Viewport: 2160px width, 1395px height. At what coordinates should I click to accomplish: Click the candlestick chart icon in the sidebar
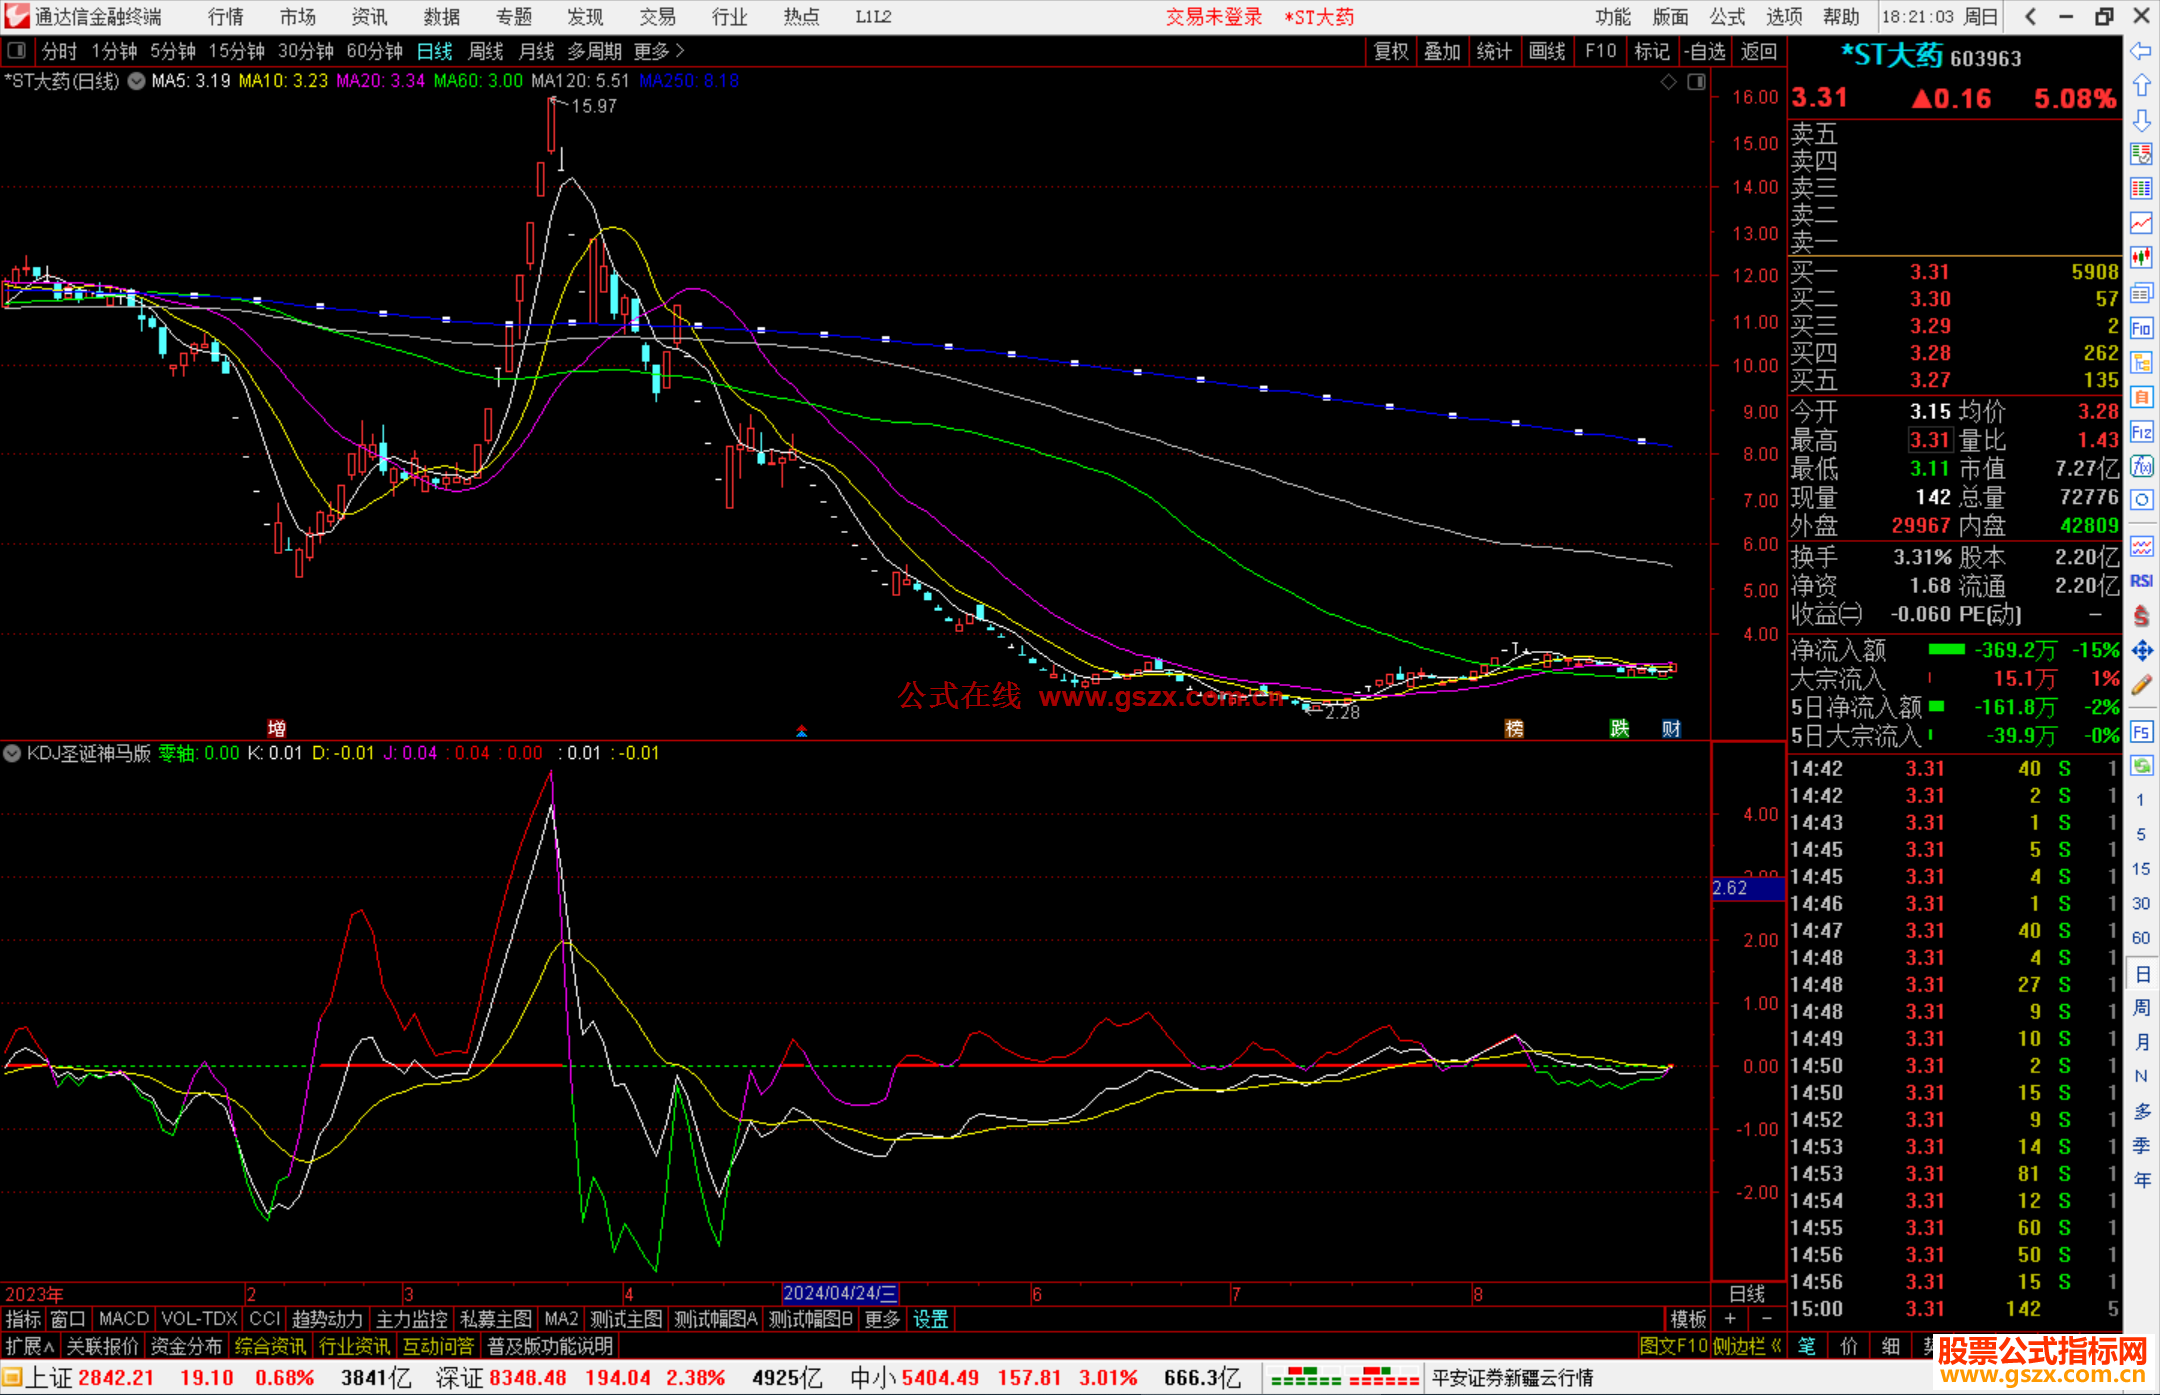coord(2141,258)
